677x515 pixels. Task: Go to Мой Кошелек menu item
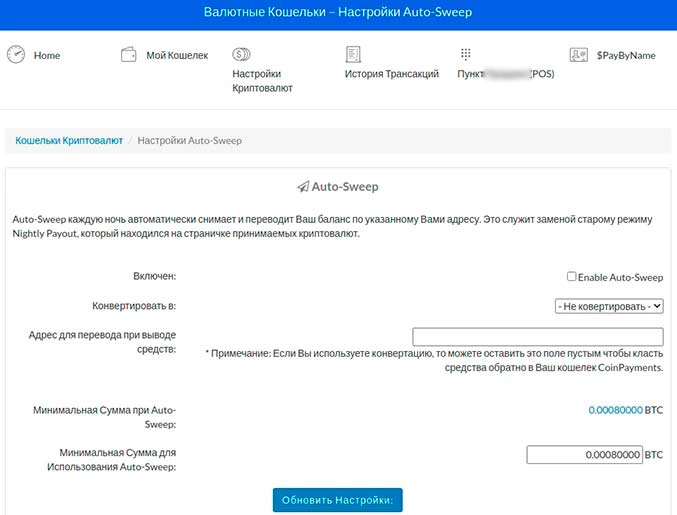tap(177, 56)
